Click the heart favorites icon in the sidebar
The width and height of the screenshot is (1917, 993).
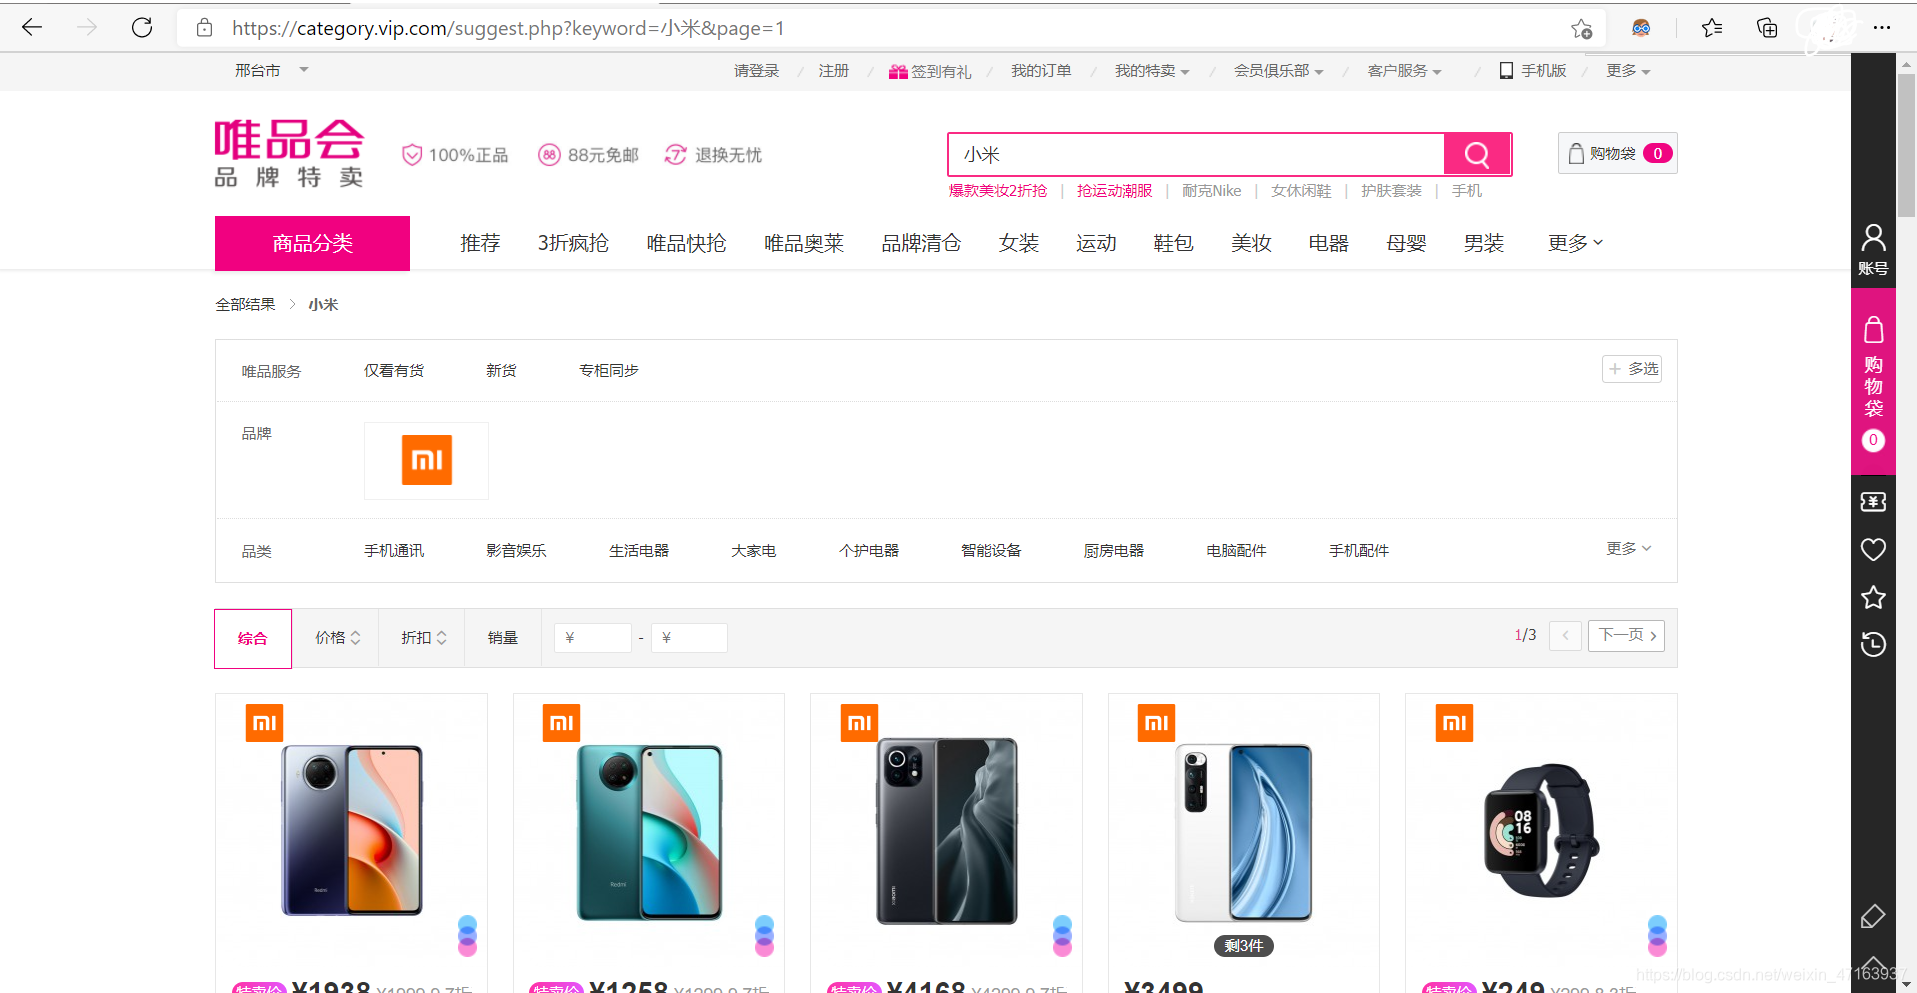pos(1873,550)
